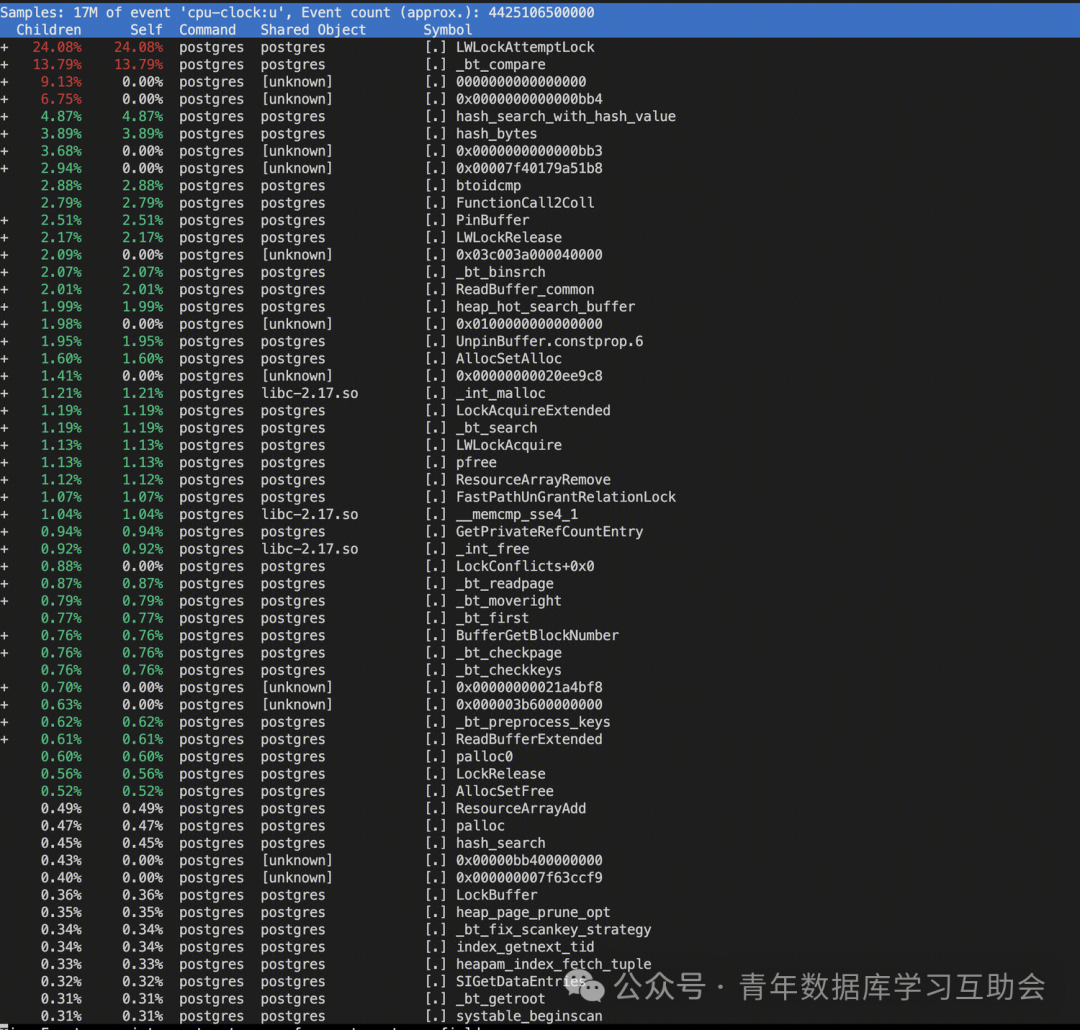The width and height of the screenshot is (1080, 1030).
Task: Select the _bt_readpage symbol
Action: coord(505,584)
